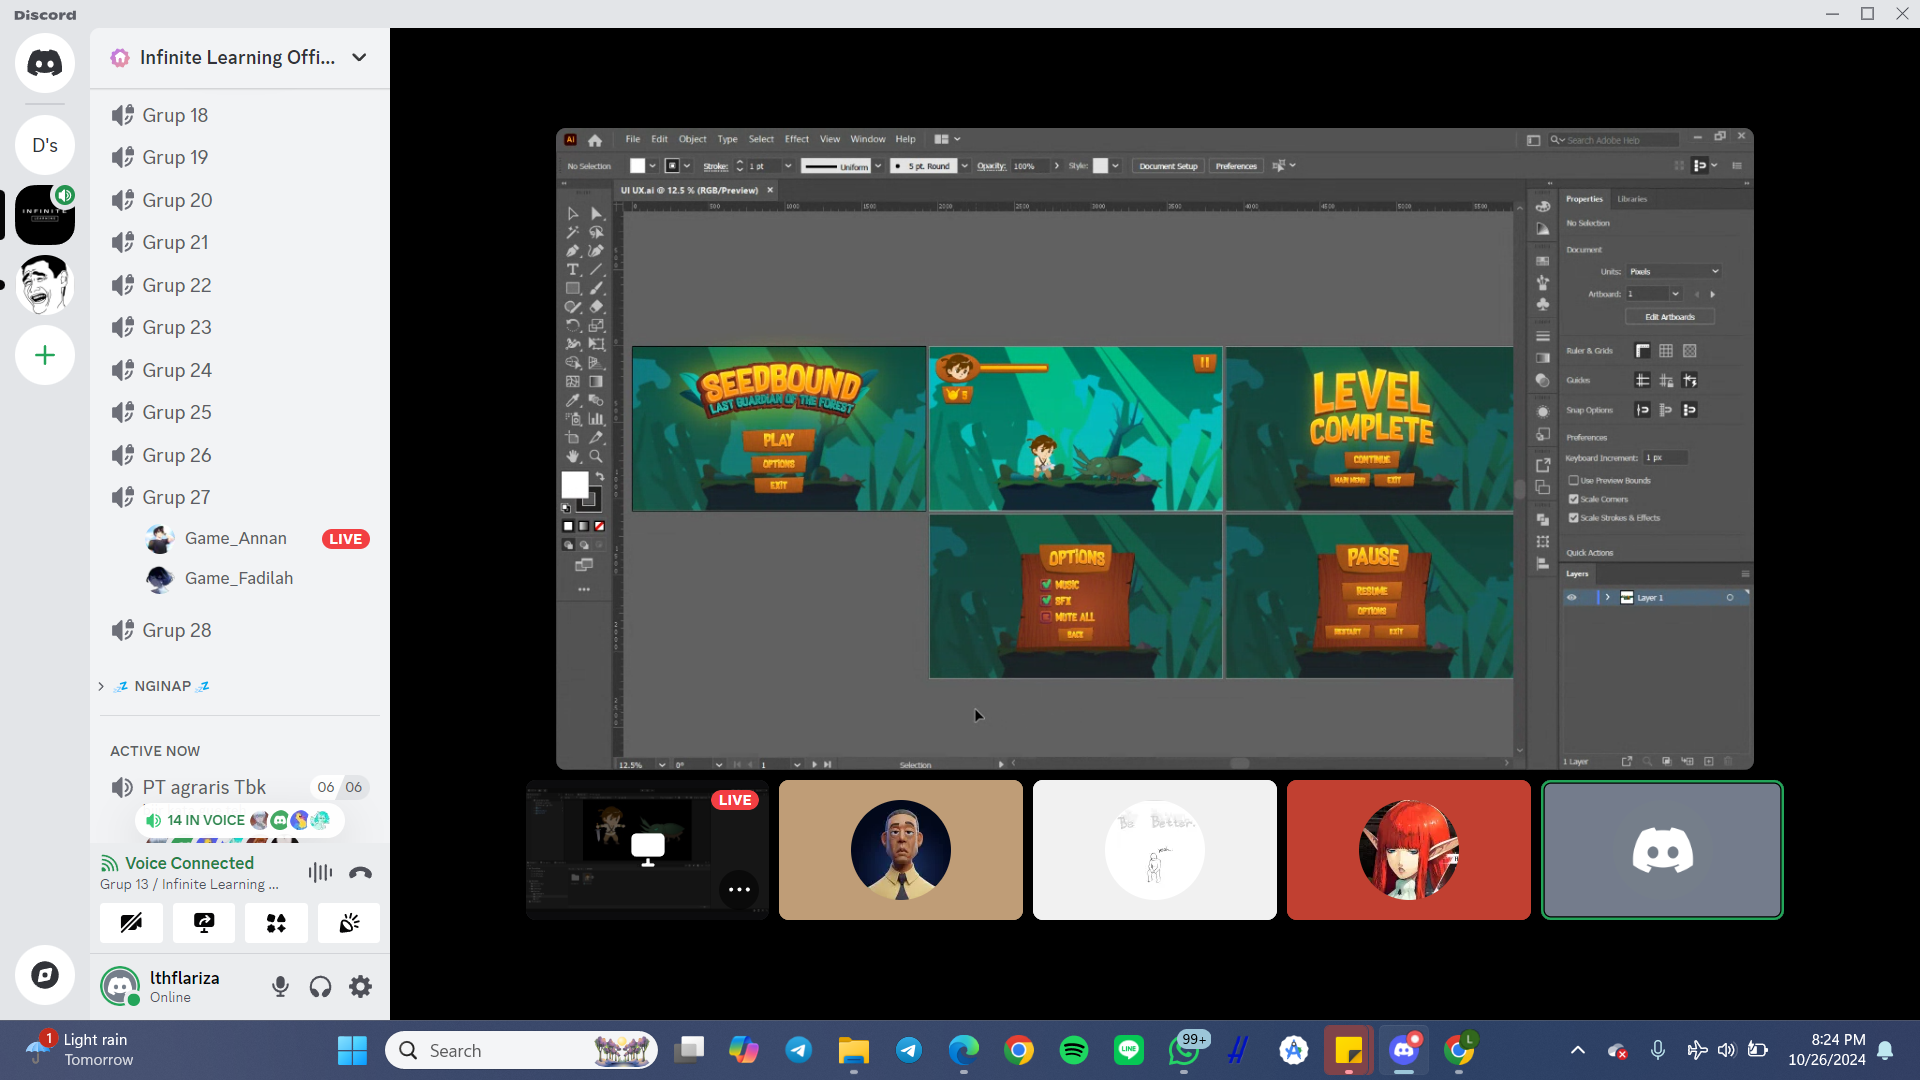
Task: Deafen with the headphones toggle
Action: pos(321,987)
